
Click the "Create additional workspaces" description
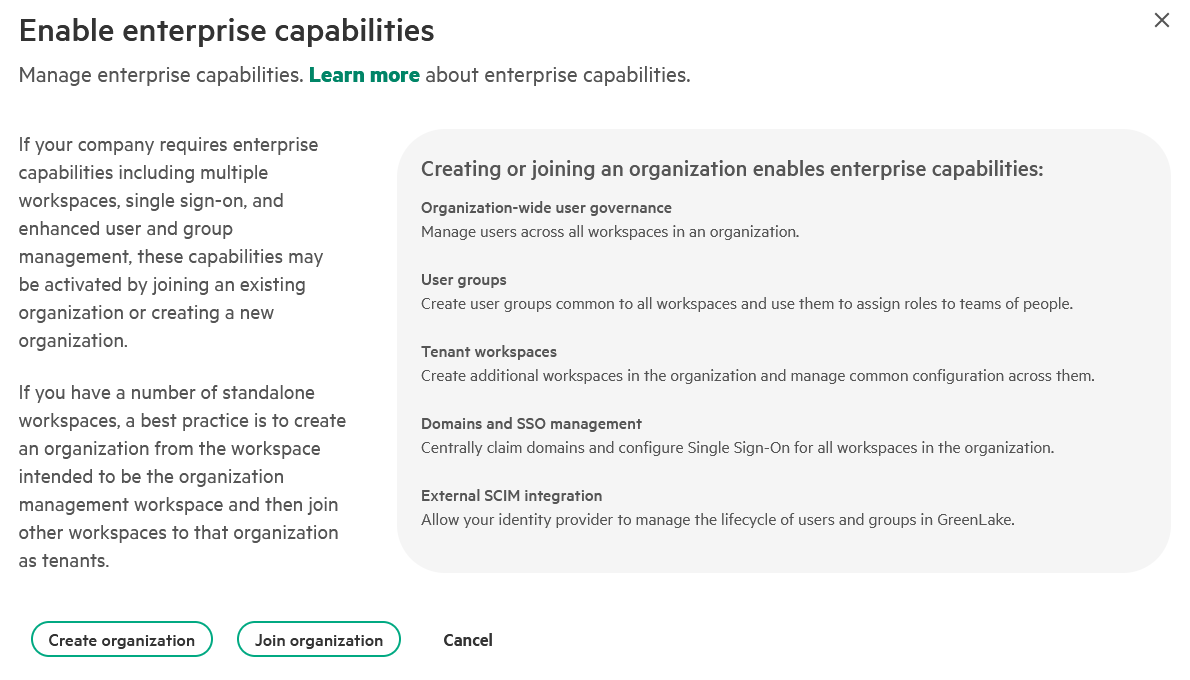coord(757,376)
